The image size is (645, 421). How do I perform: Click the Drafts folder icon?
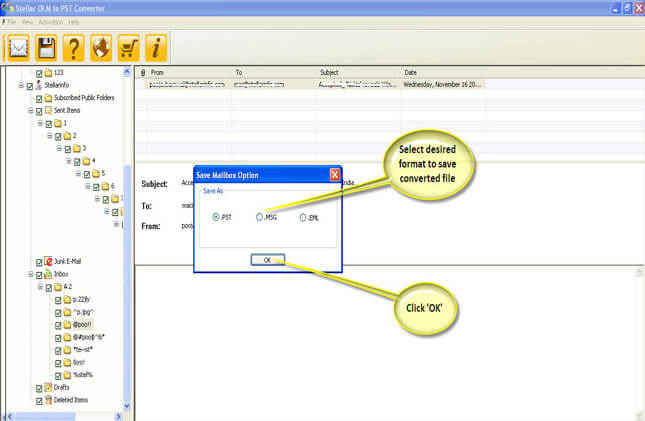coord(49,387)
